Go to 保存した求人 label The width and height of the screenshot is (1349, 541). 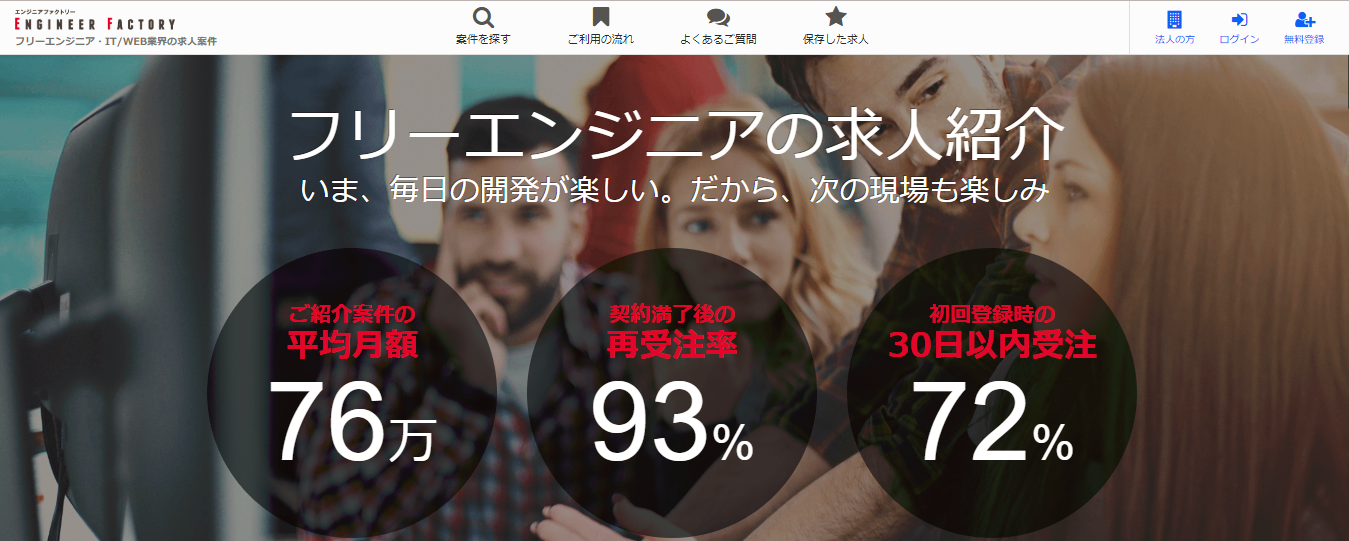[836, 39]
